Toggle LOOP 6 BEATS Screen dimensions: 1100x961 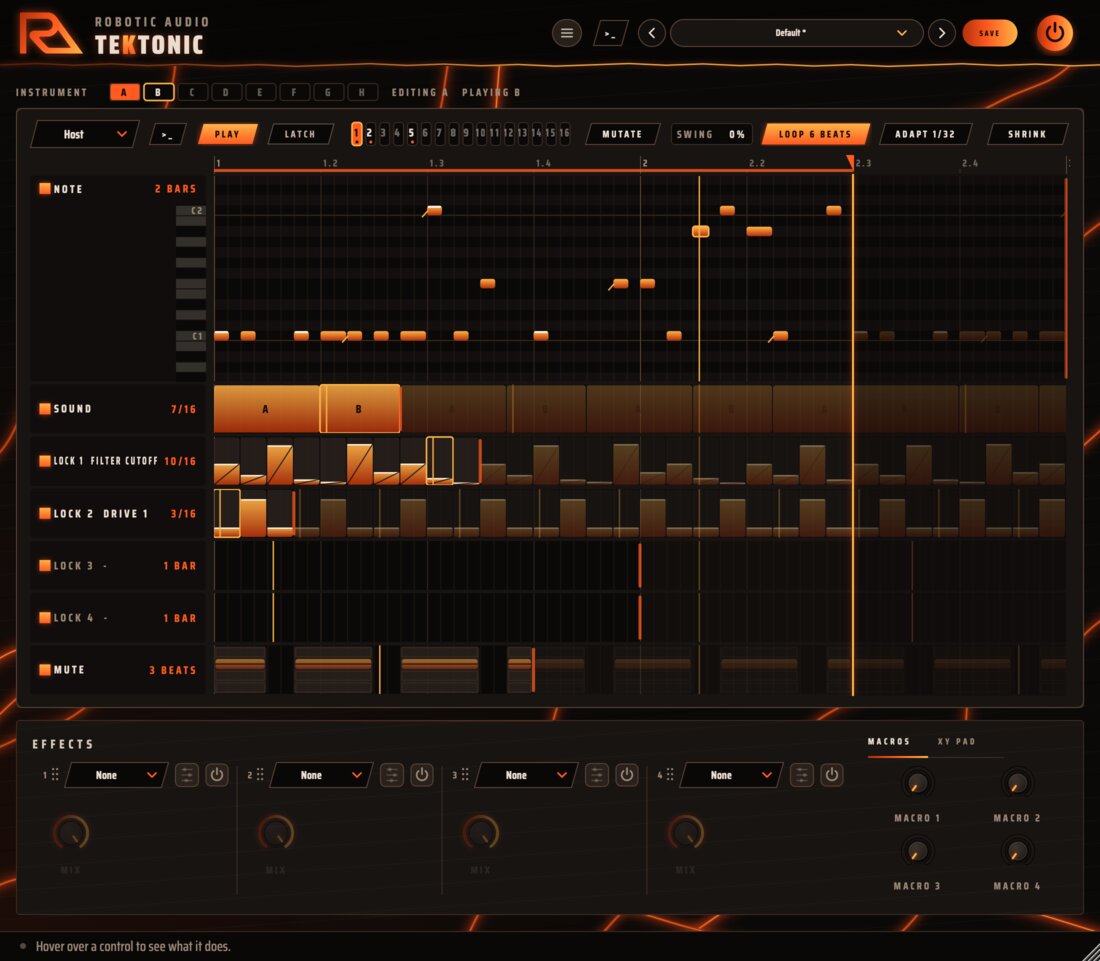tap(815, 134)
